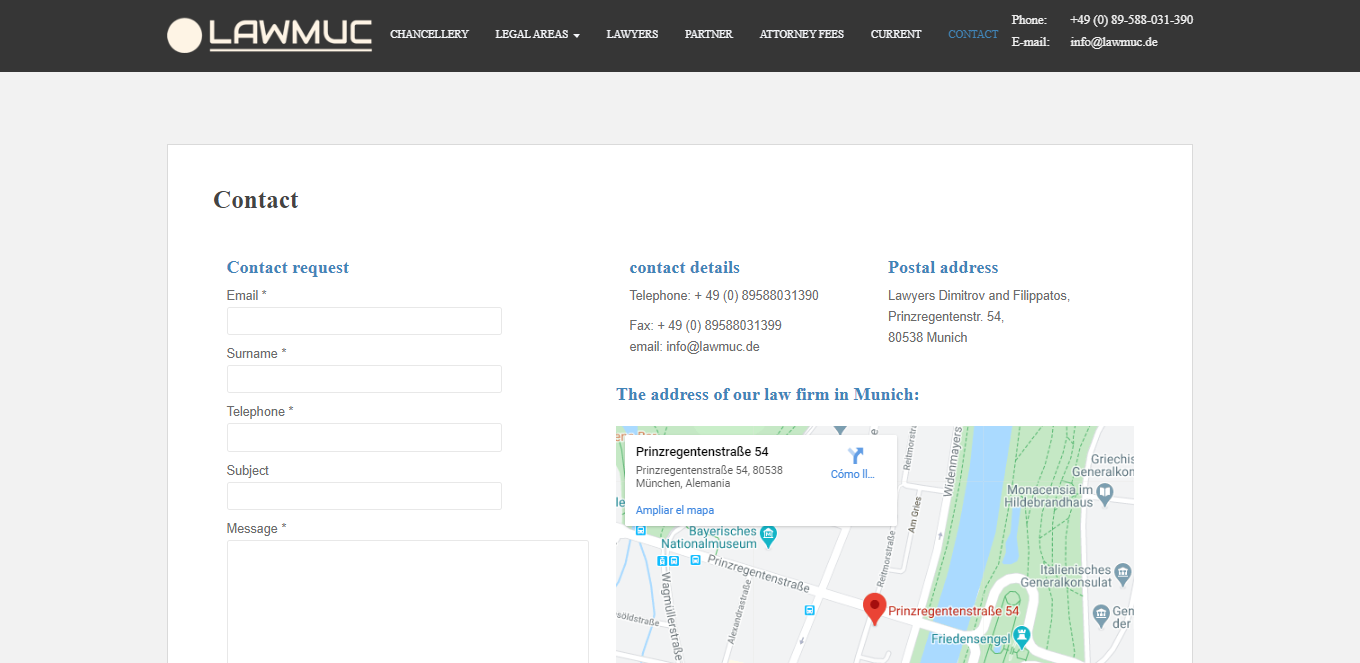Click the email info@lawmuc.de under contact details
This screenshot has width=1360, height=663.
coord(713,347)
